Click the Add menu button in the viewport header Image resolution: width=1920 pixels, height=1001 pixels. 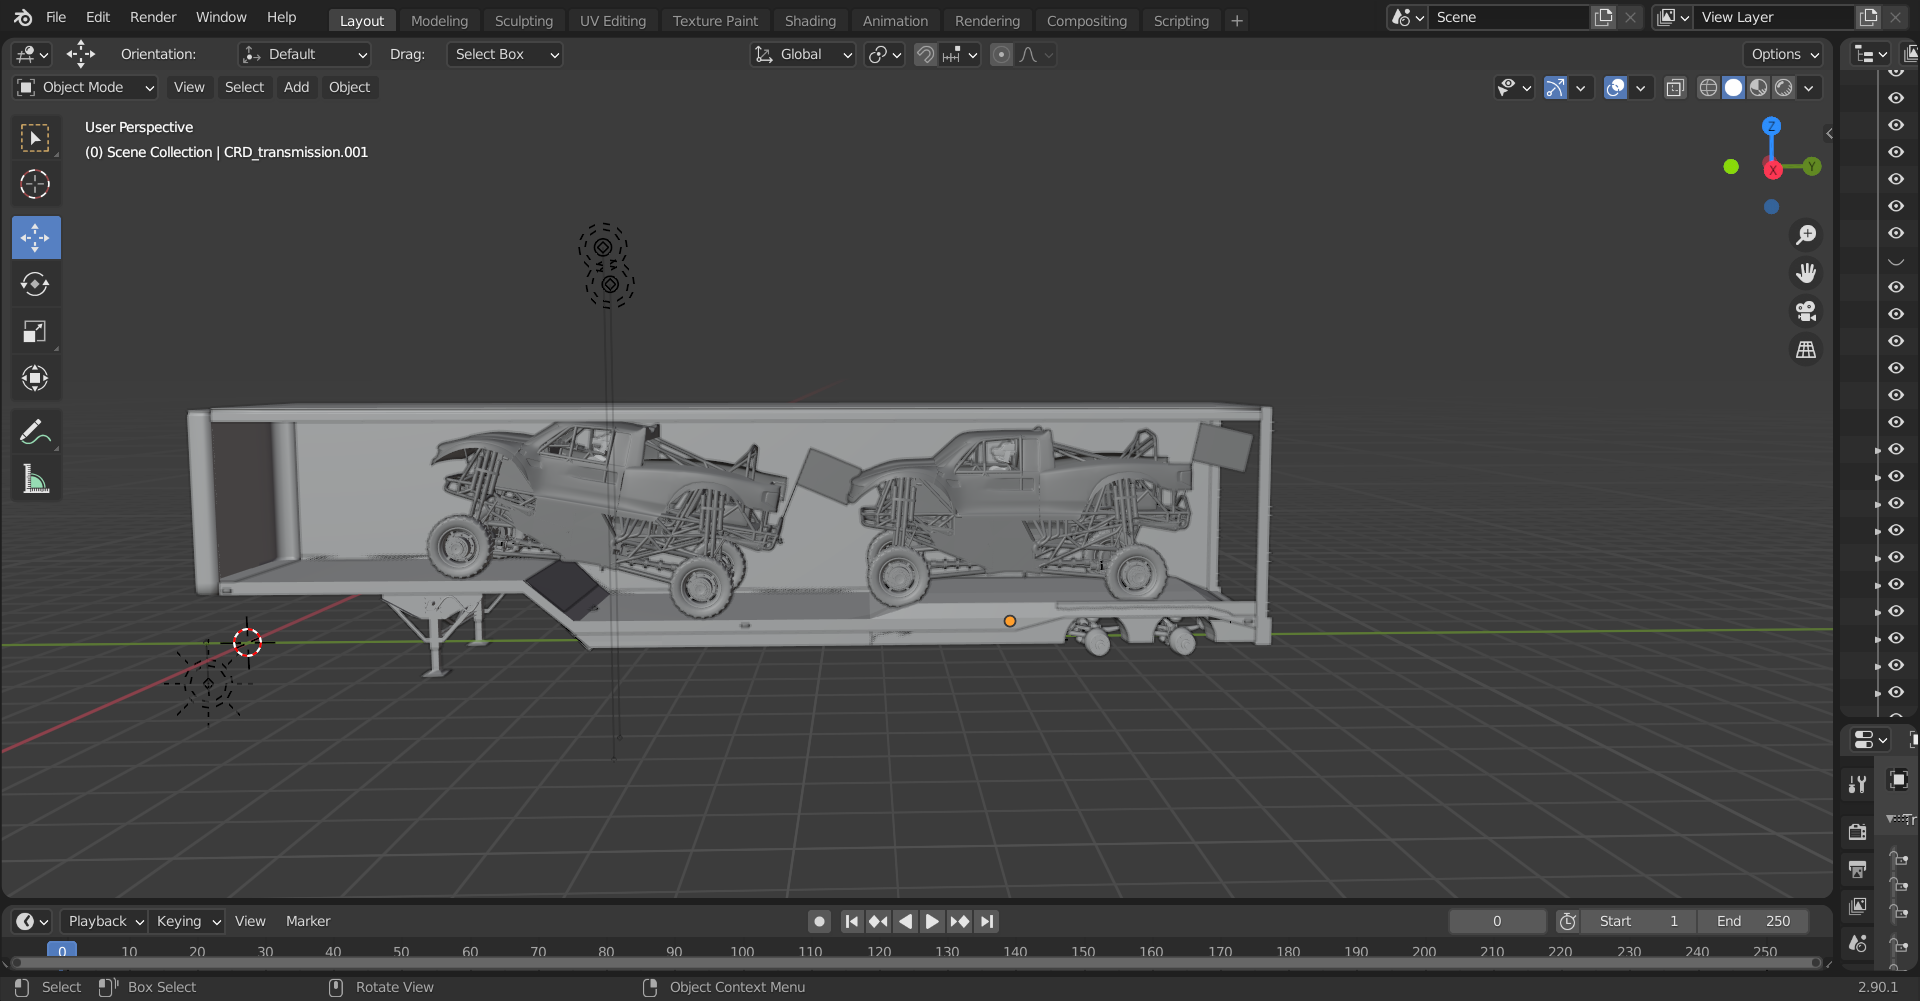click(296, 88)
